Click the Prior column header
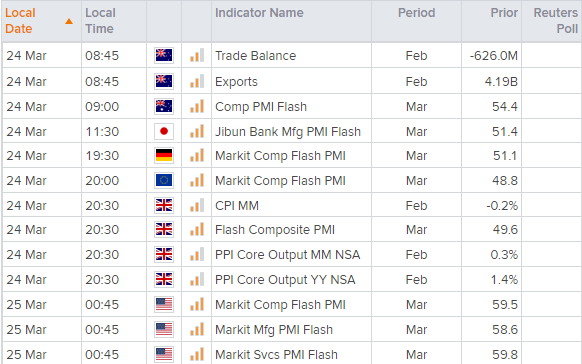Viewport: 582px width, 364px height. point(504,13)
